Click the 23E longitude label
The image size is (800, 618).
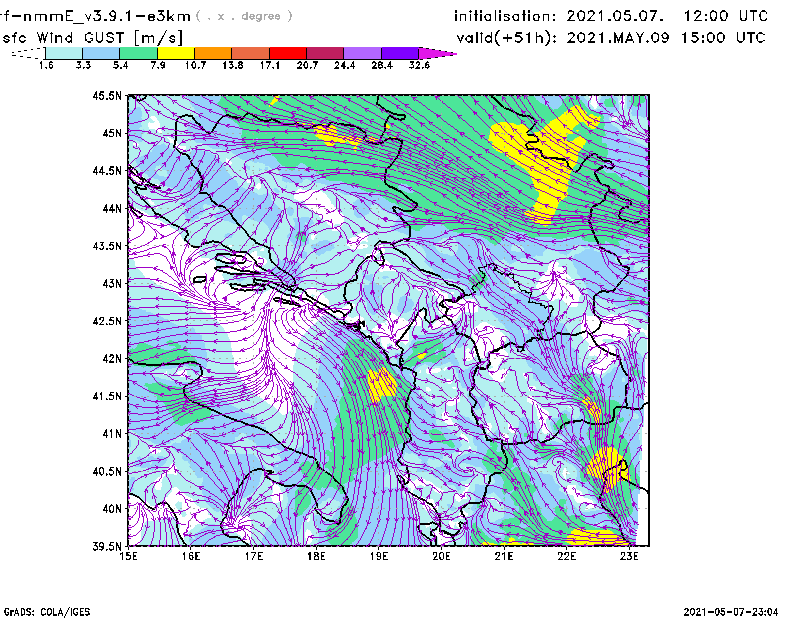tap(629, 556)
